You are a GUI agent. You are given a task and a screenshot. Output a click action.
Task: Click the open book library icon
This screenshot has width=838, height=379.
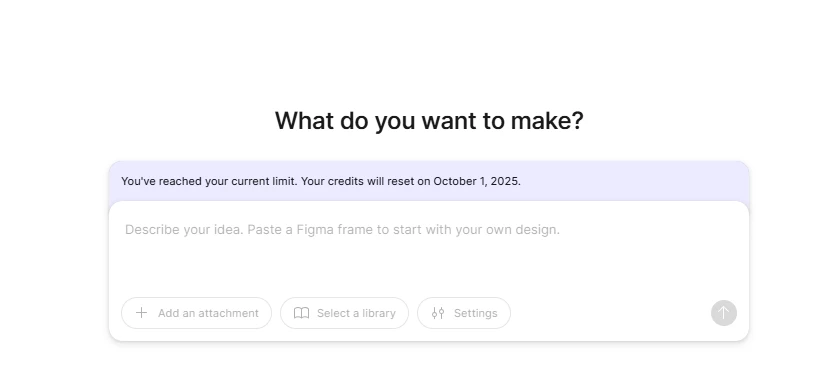pos(301,313)
